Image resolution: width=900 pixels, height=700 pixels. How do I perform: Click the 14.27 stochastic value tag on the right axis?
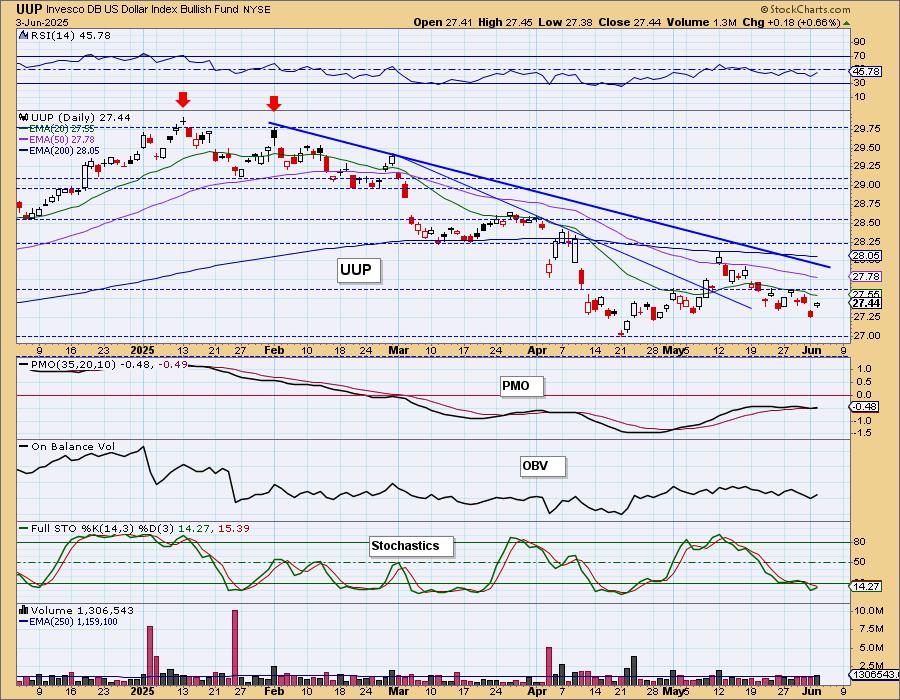[866, 586]
